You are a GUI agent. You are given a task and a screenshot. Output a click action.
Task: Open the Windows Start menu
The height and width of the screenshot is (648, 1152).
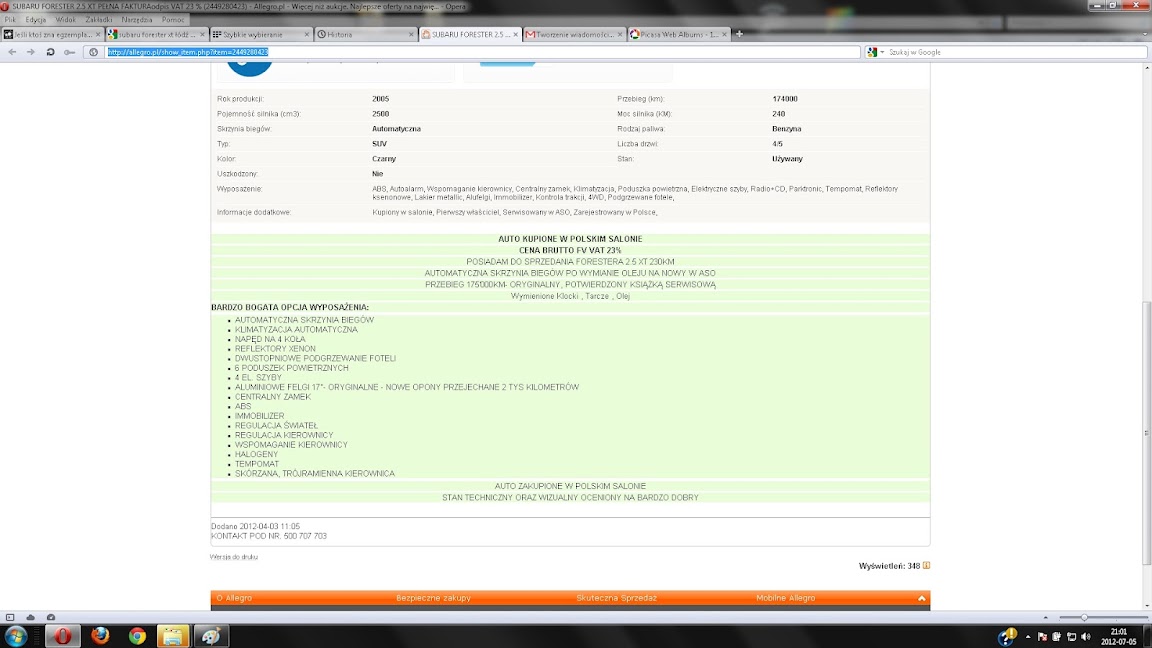(x=16, y=636)
